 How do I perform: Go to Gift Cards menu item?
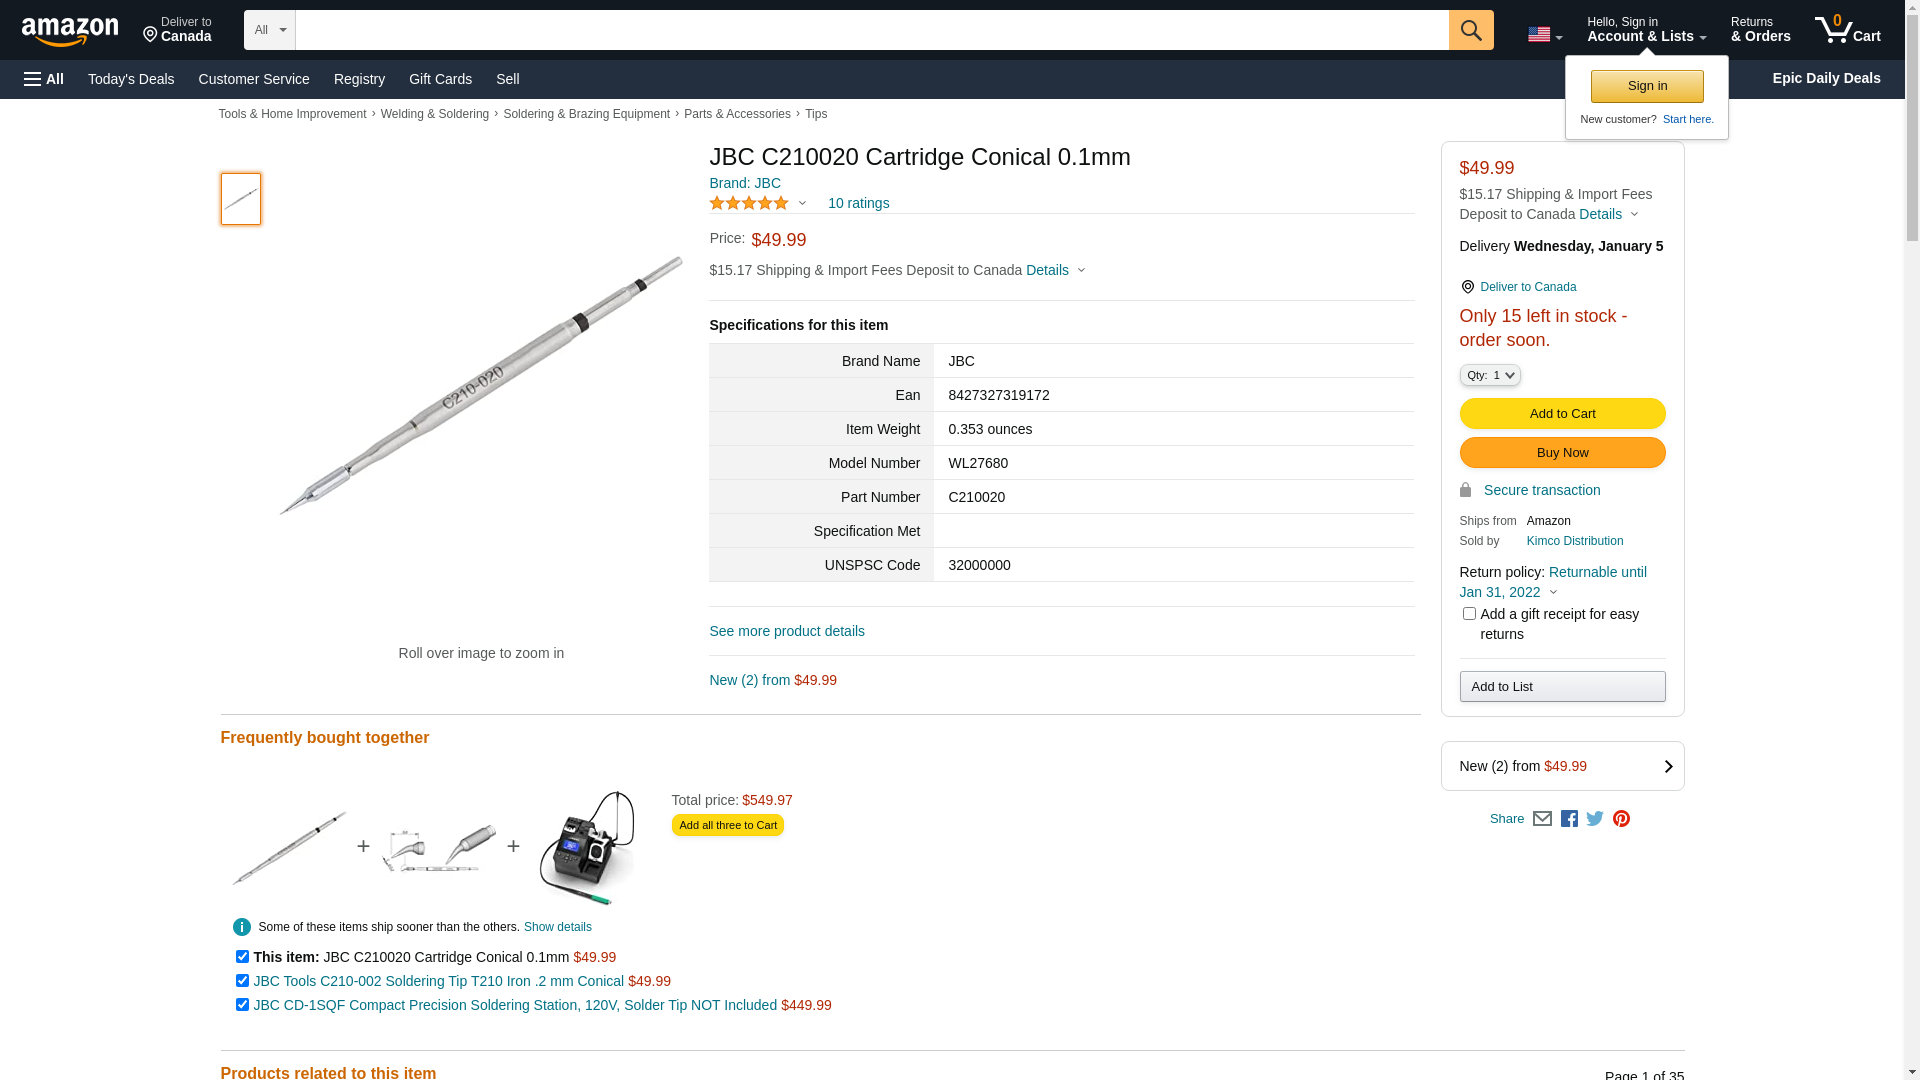pyautogui.click(x=440, y=79)
